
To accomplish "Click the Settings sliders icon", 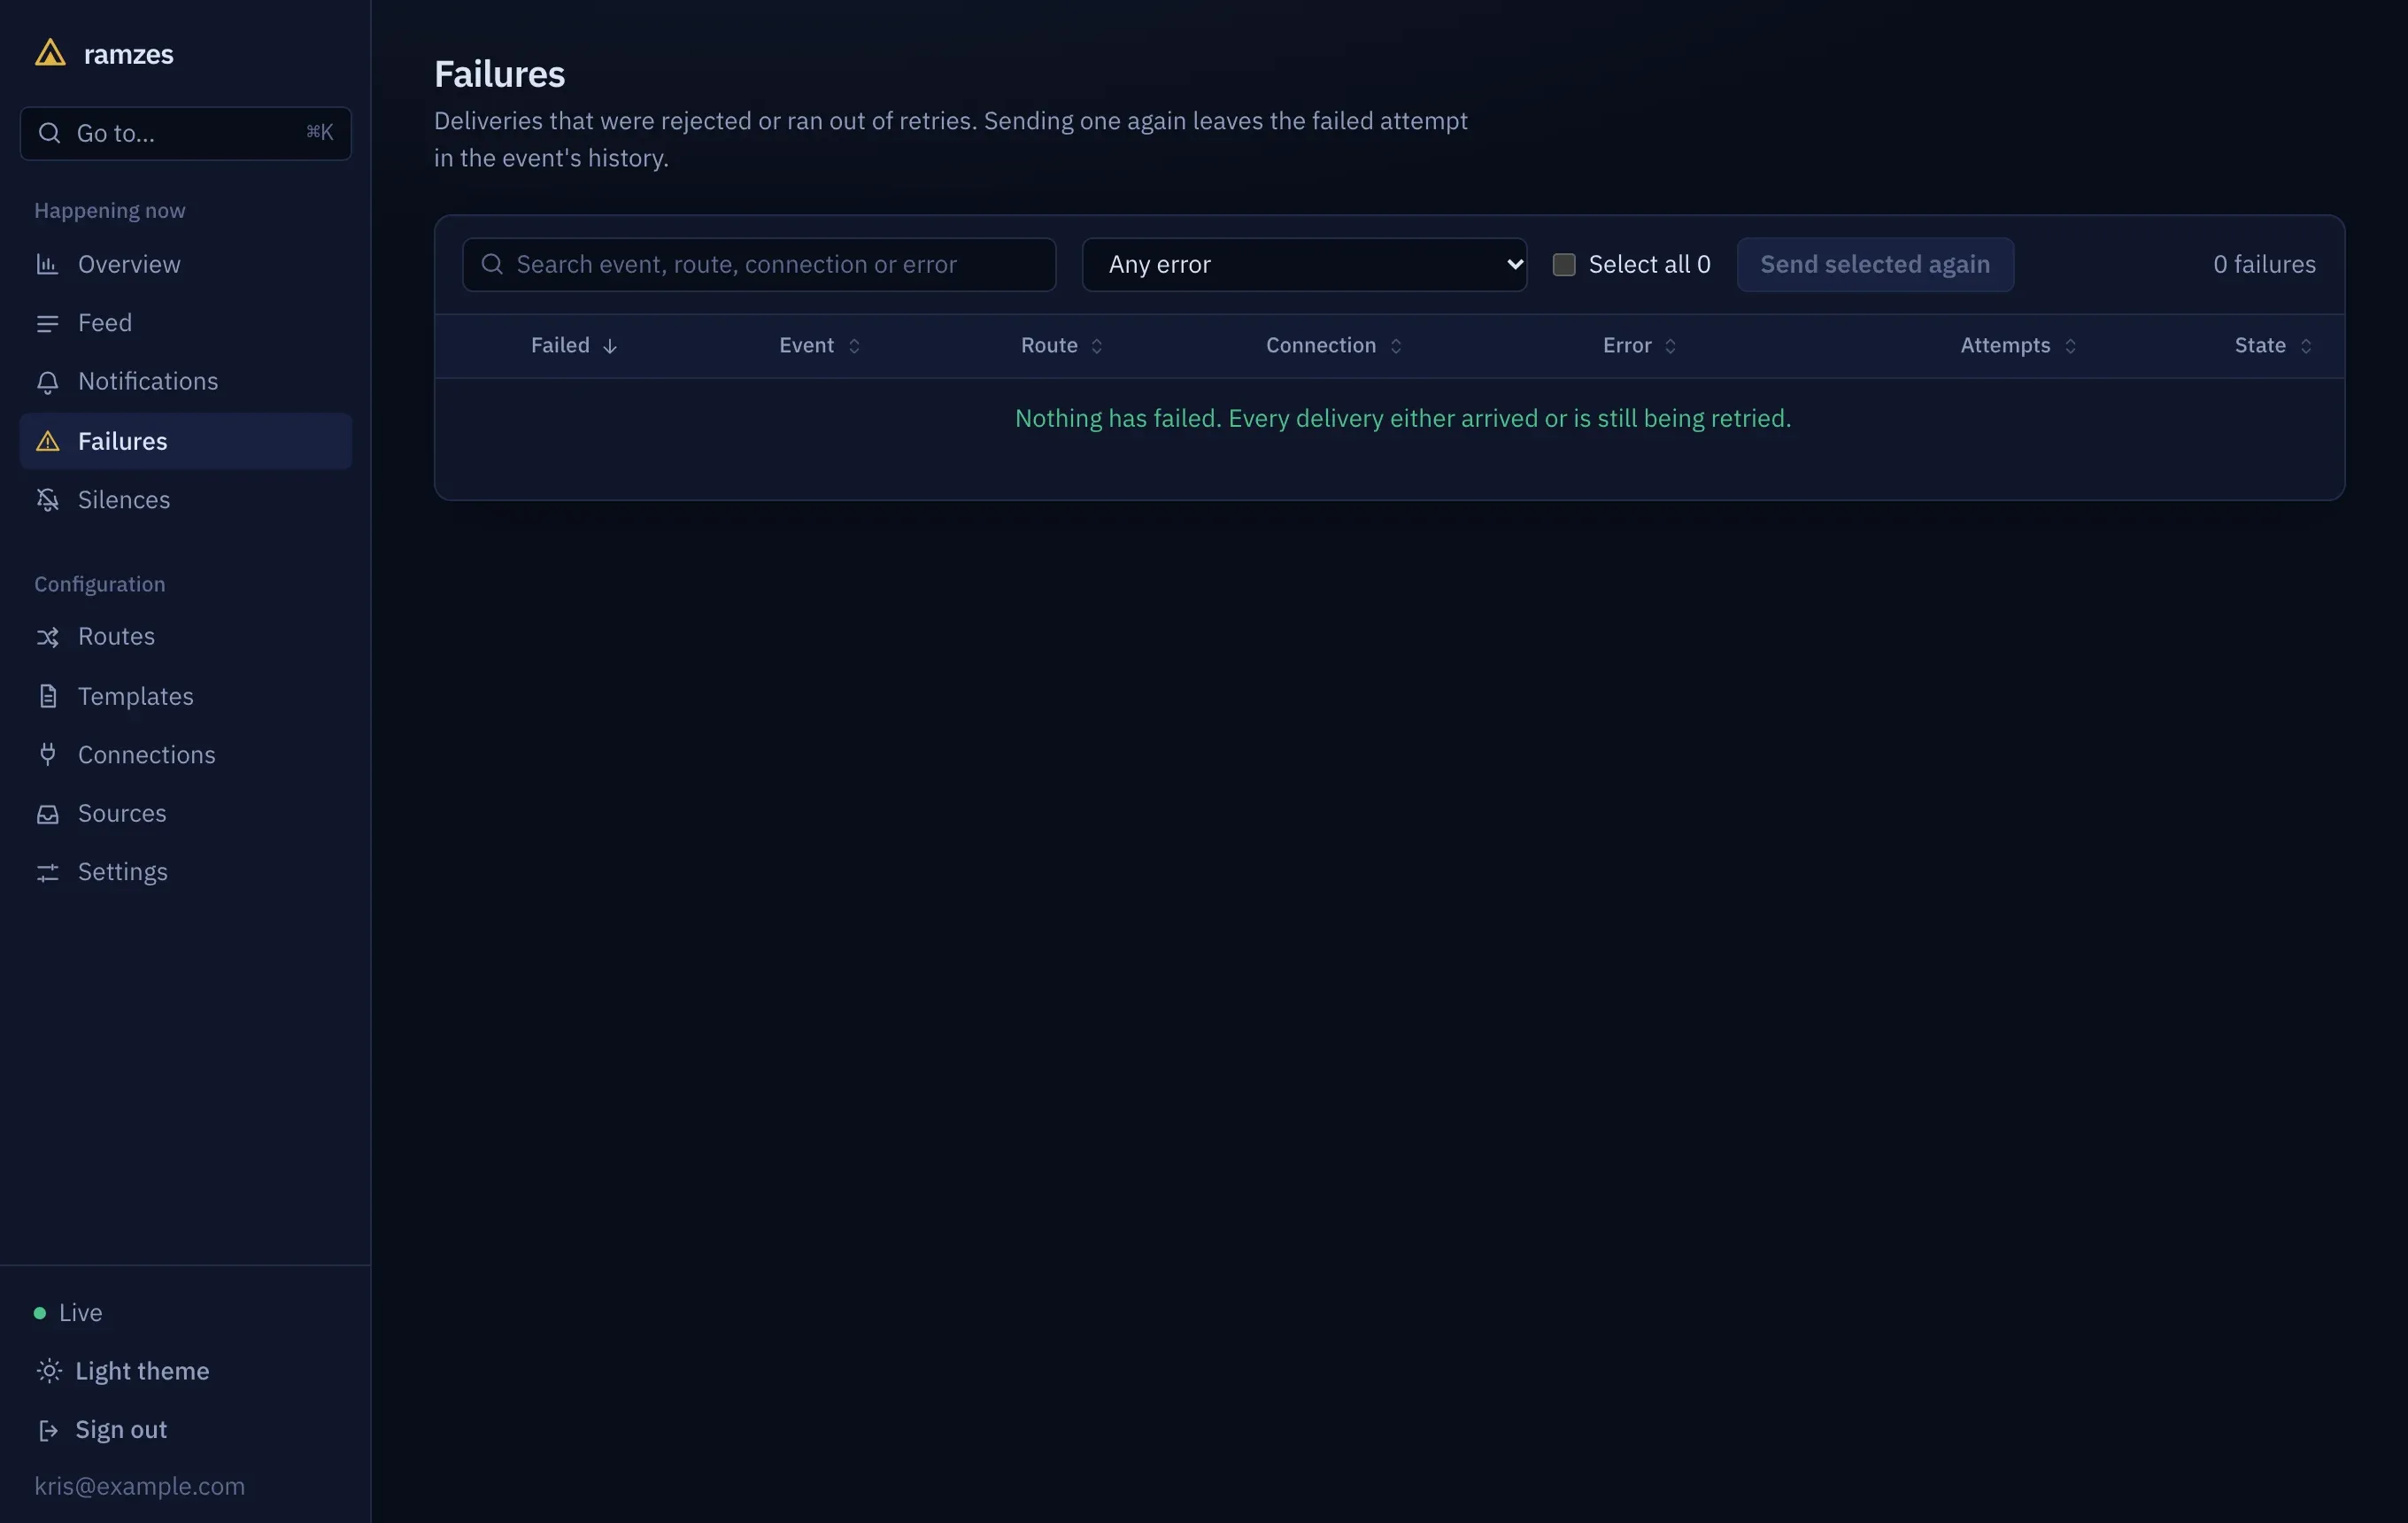I will [47, 873].
